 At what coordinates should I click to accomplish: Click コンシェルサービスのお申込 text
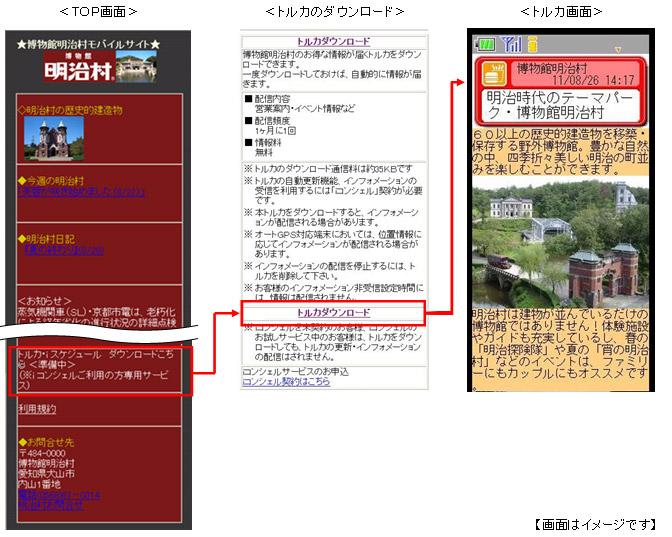(296, 372)
